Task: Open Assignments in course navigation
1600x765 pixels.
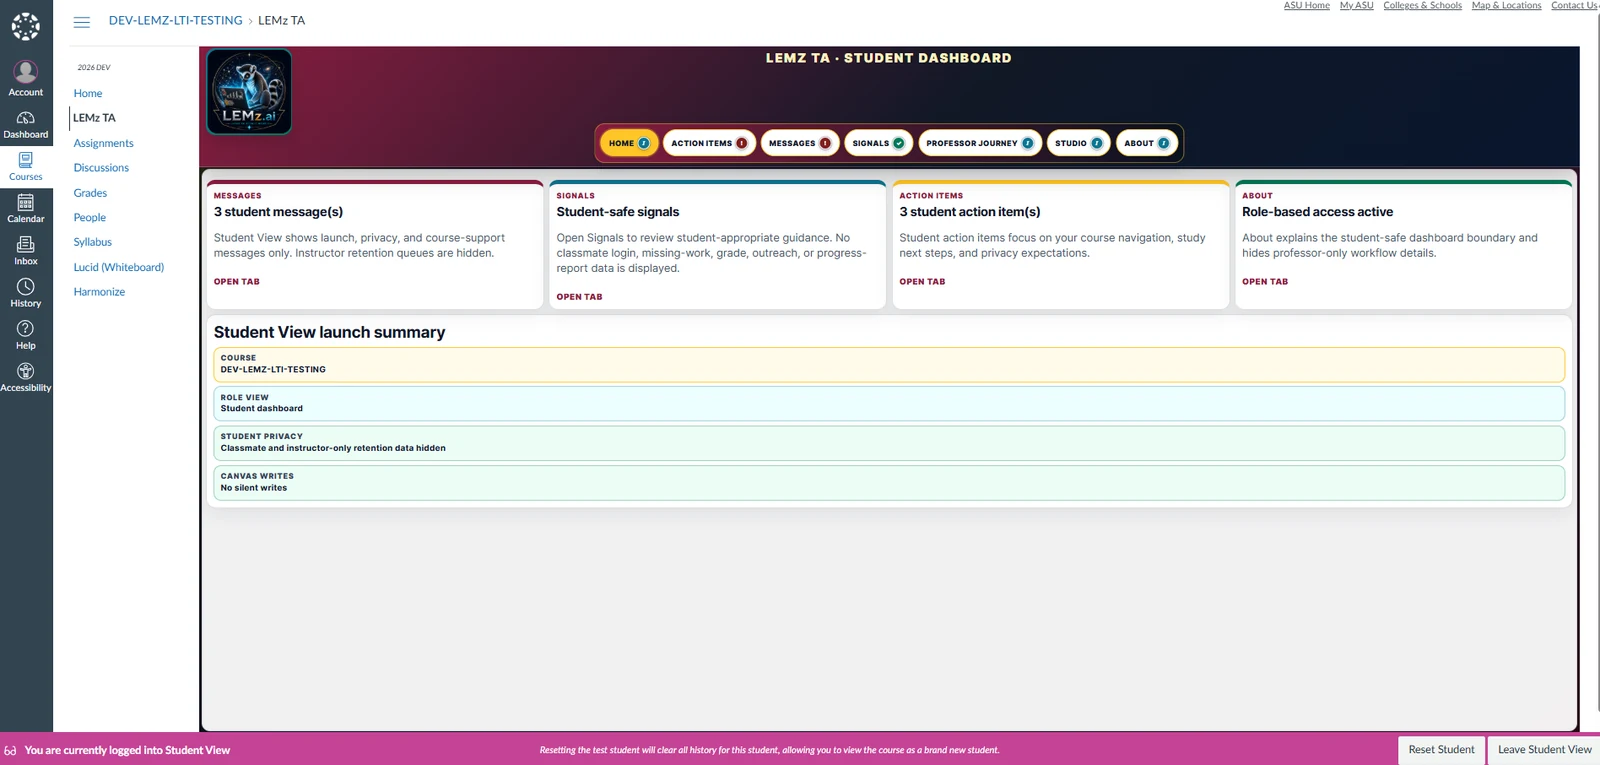Action: (103, 143)
